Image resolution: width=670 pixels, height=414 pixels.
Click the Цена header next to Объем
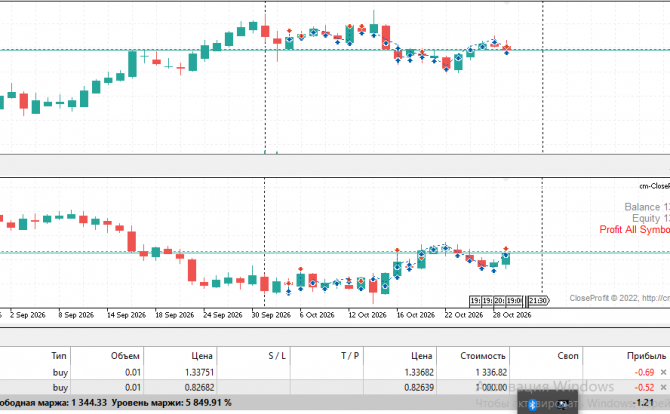click(x=202, y=355)
